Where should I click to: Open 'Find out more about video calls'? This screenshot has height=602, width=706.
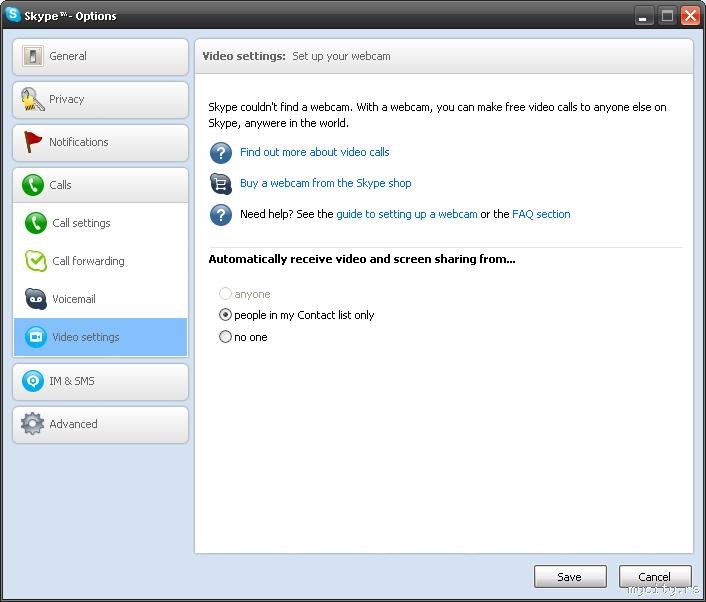pyautogui.click(x=314, y=152)
